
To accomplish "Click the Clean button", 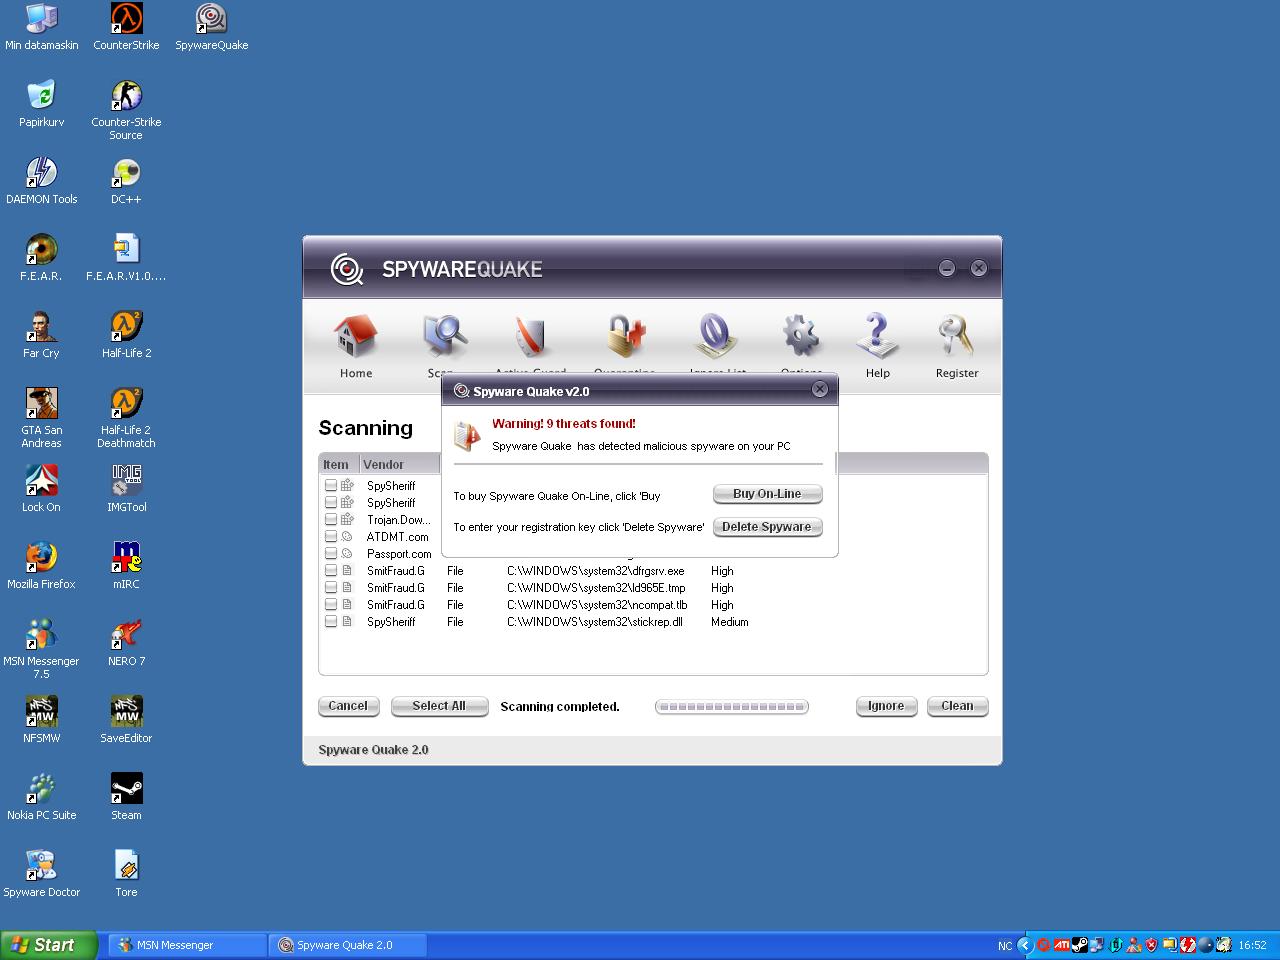I will pyautogui.click(x=957, y=706).
